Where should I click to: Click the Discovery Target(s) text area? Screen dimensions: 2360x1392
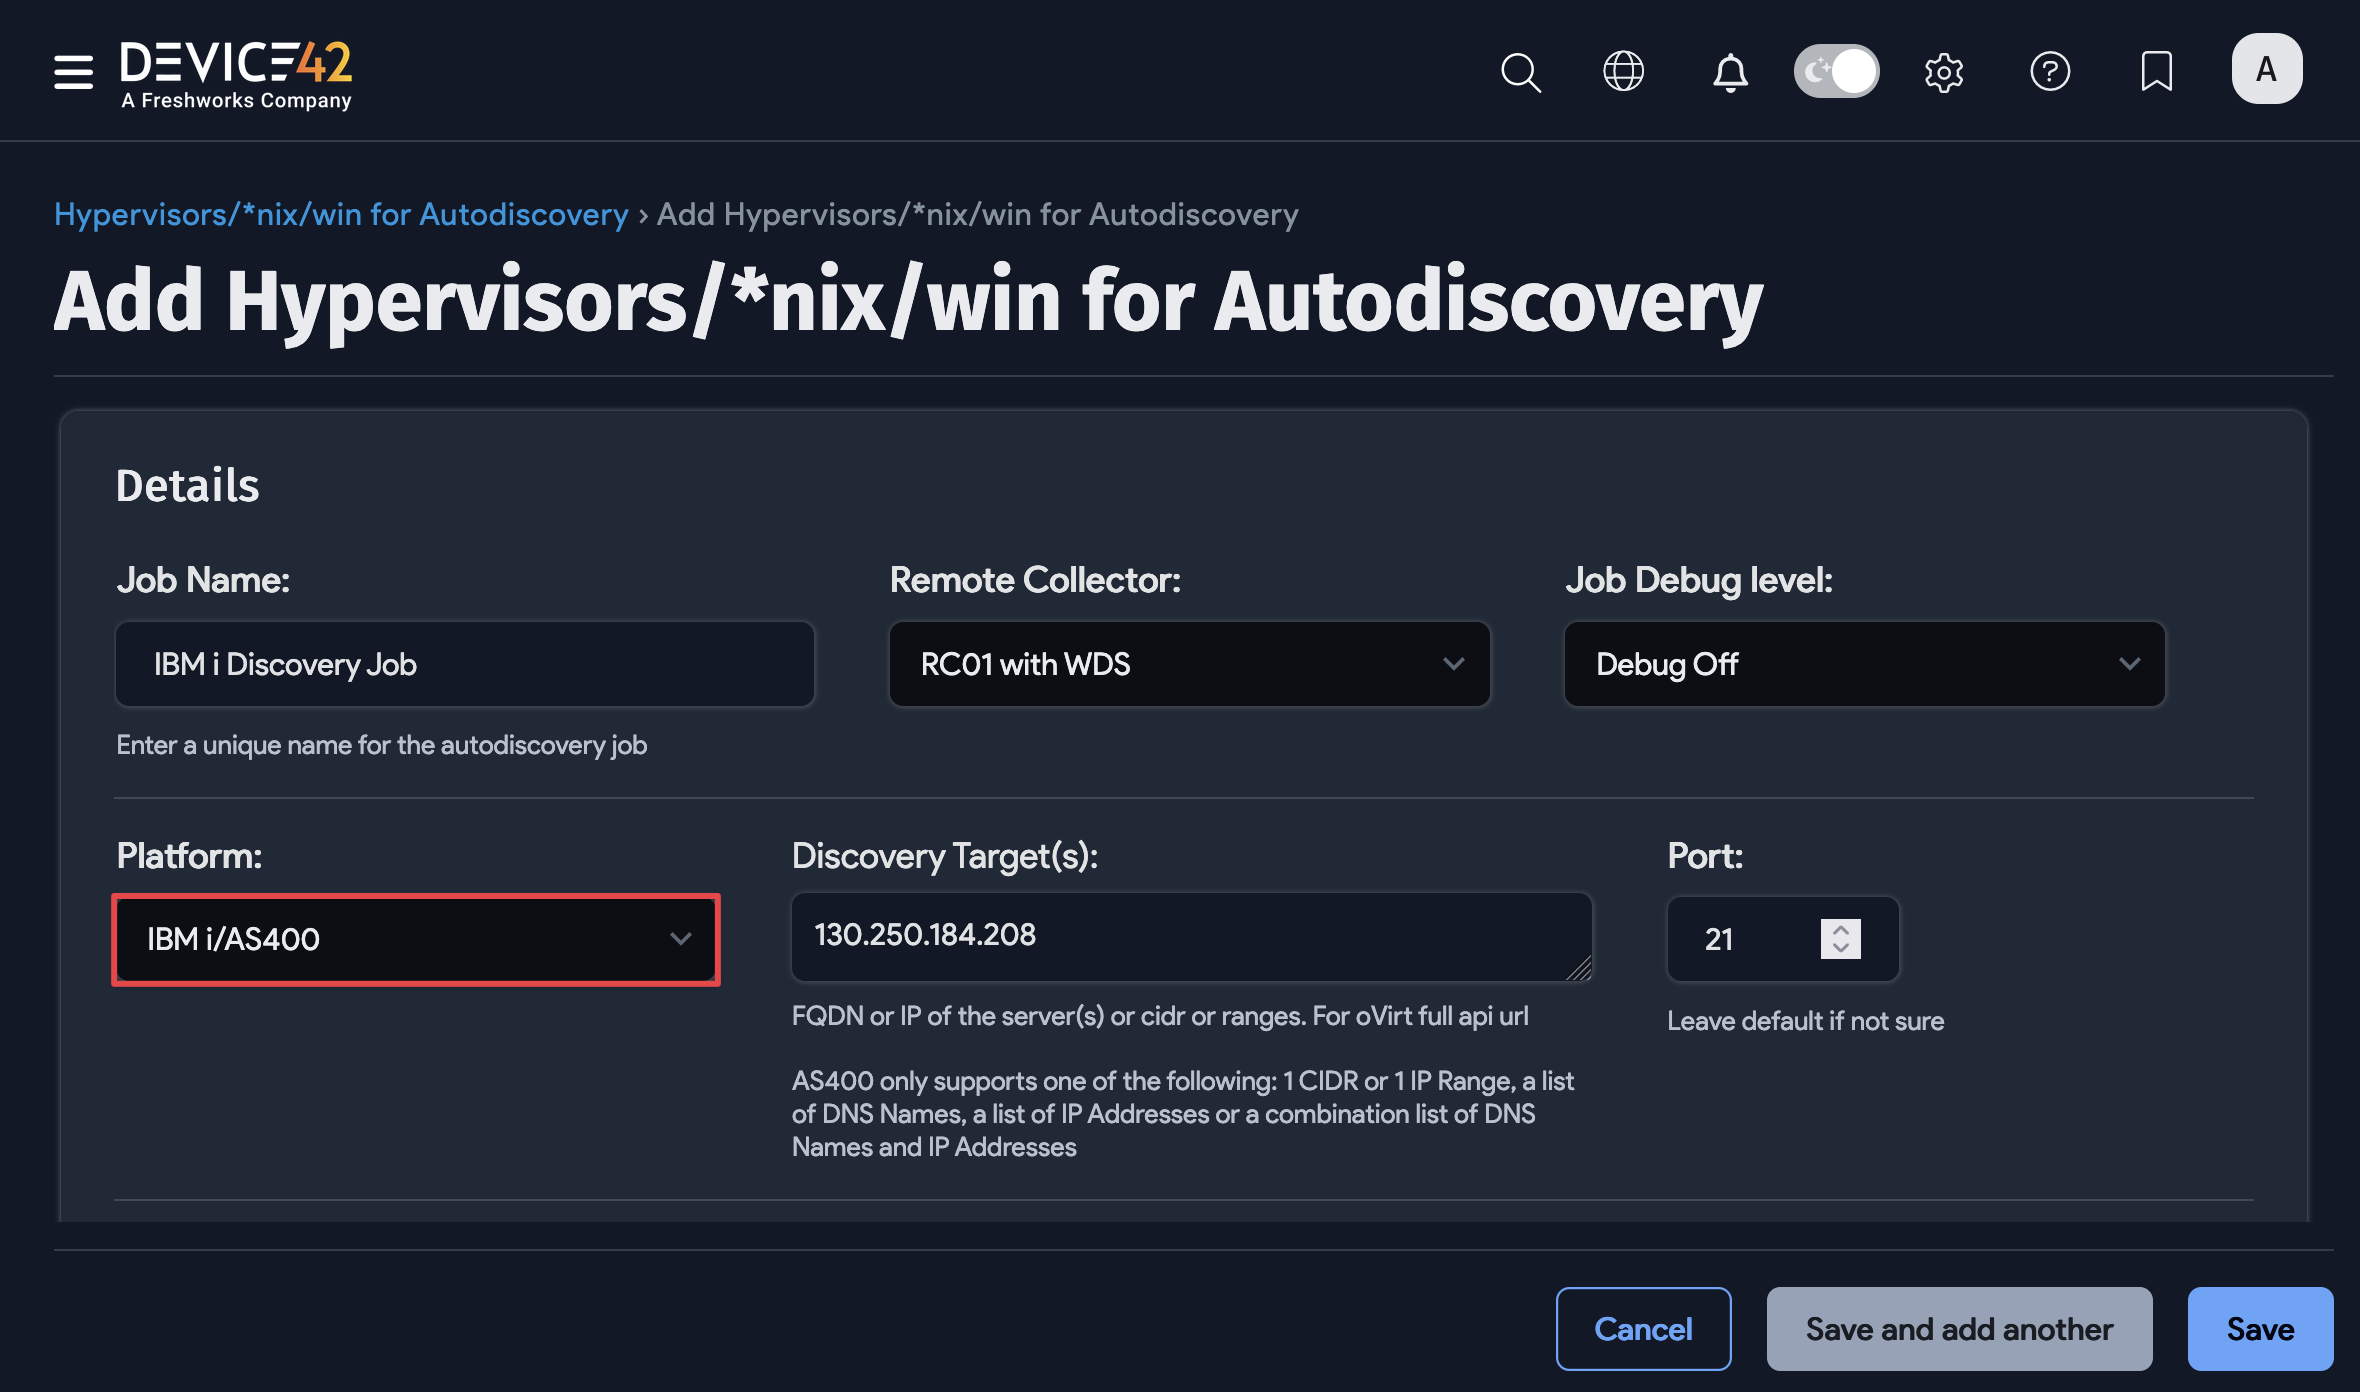[1190, 936]
